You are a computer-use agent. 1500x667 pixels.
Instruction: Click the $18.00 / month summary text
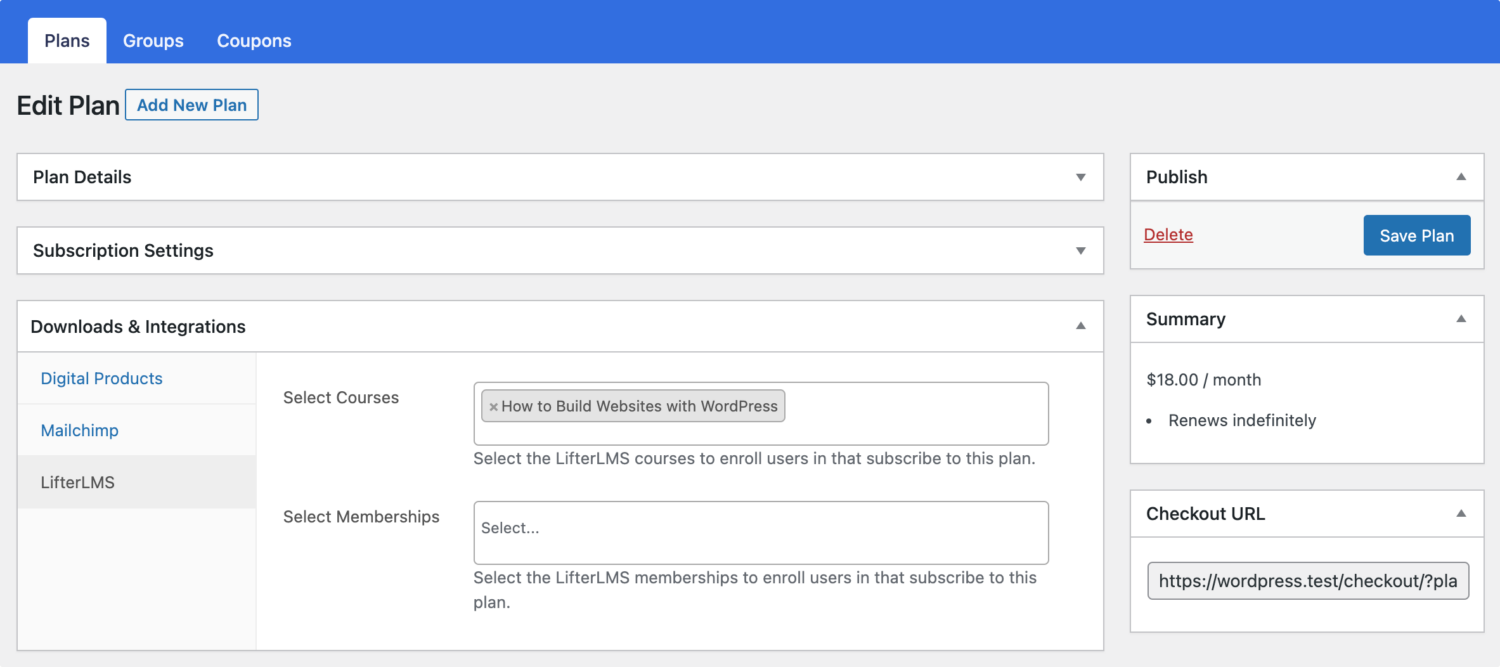tap(1204, 380)
